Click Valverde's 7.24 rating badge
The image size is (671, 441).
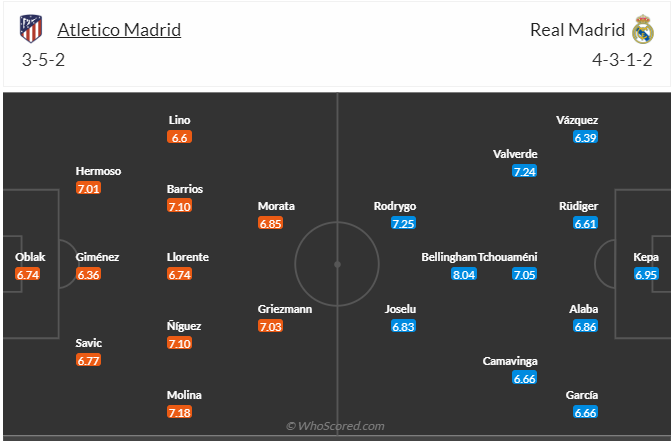coord(524,171)
